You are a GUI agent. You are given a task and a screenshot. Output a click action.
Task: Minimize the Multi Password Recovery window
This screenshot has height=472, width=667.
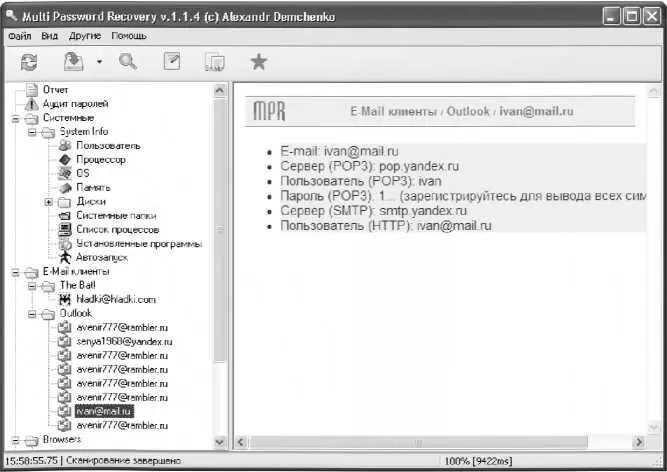[611, 17]
